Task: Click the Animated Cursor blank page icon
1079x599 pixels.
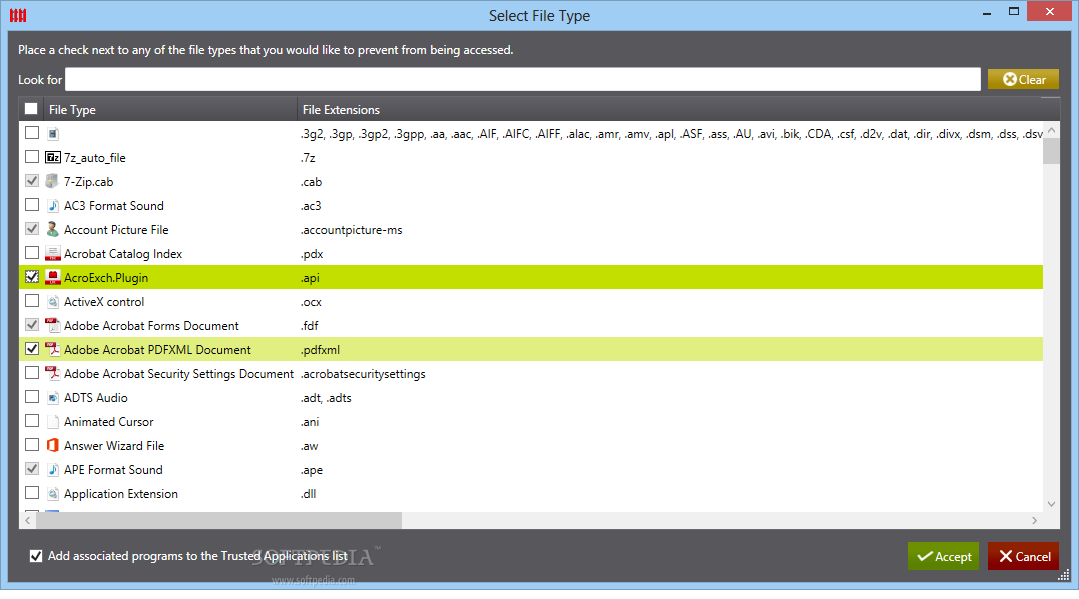Action: tap(53, 422)
